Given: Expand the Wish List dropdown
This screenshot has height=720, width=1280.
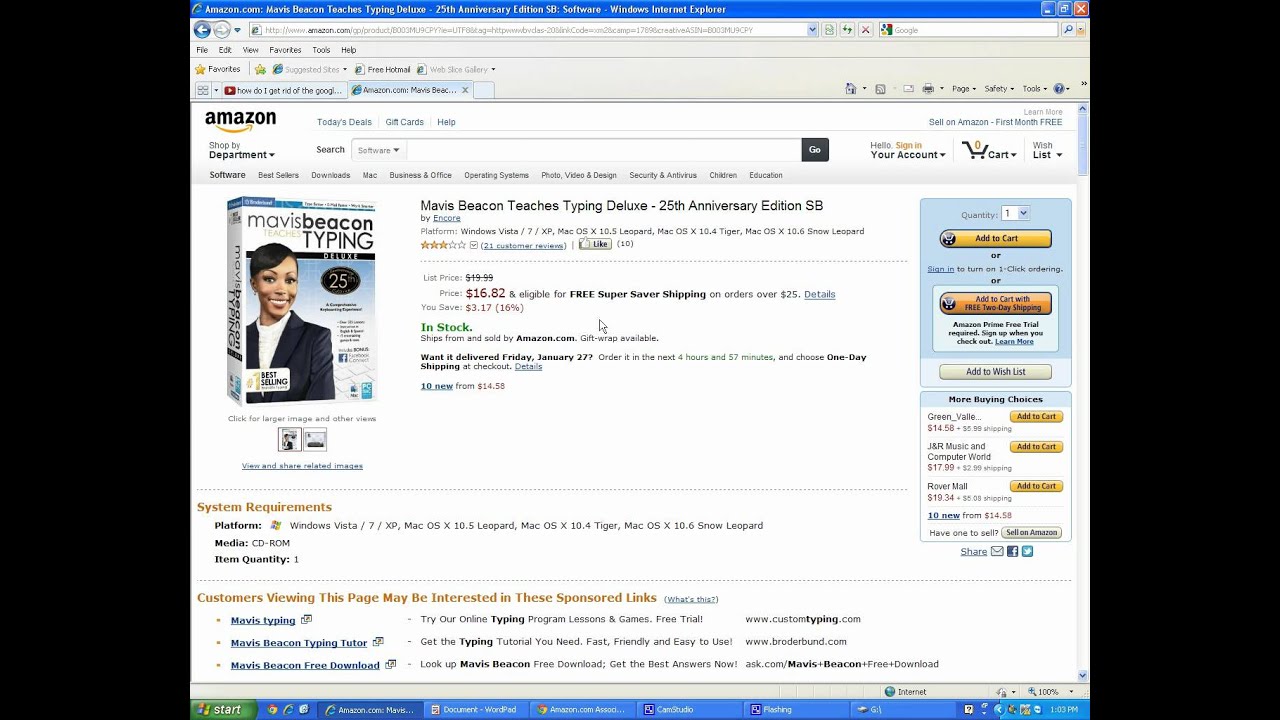Looking at the screenshot, I should click(1047, 151).
